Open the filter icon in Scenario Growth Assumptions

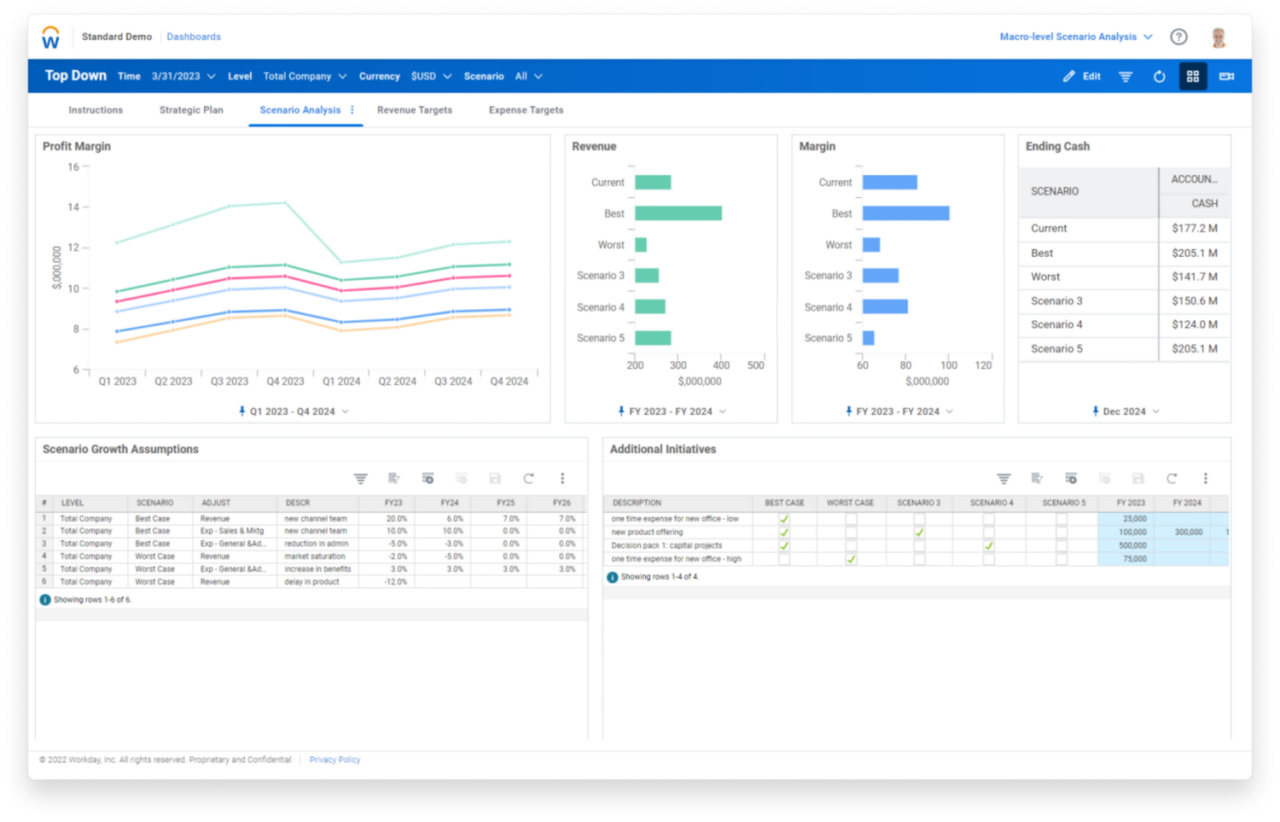(360, 478)
